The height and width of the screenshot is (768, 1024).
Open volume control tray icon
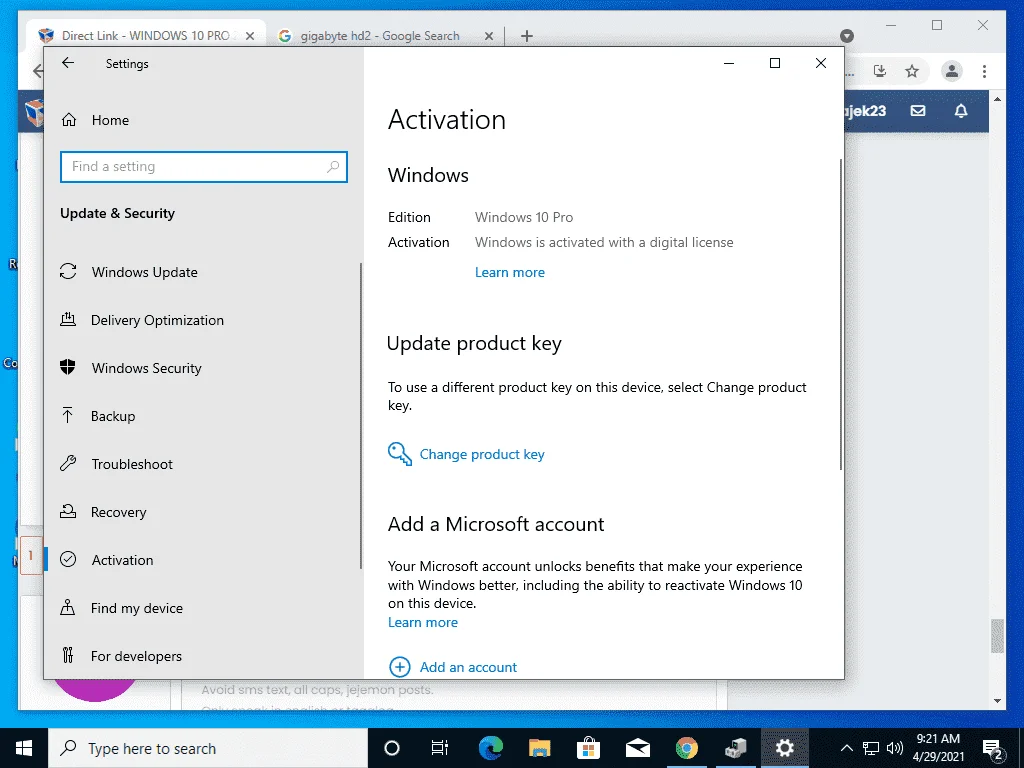tap(895, 748)
